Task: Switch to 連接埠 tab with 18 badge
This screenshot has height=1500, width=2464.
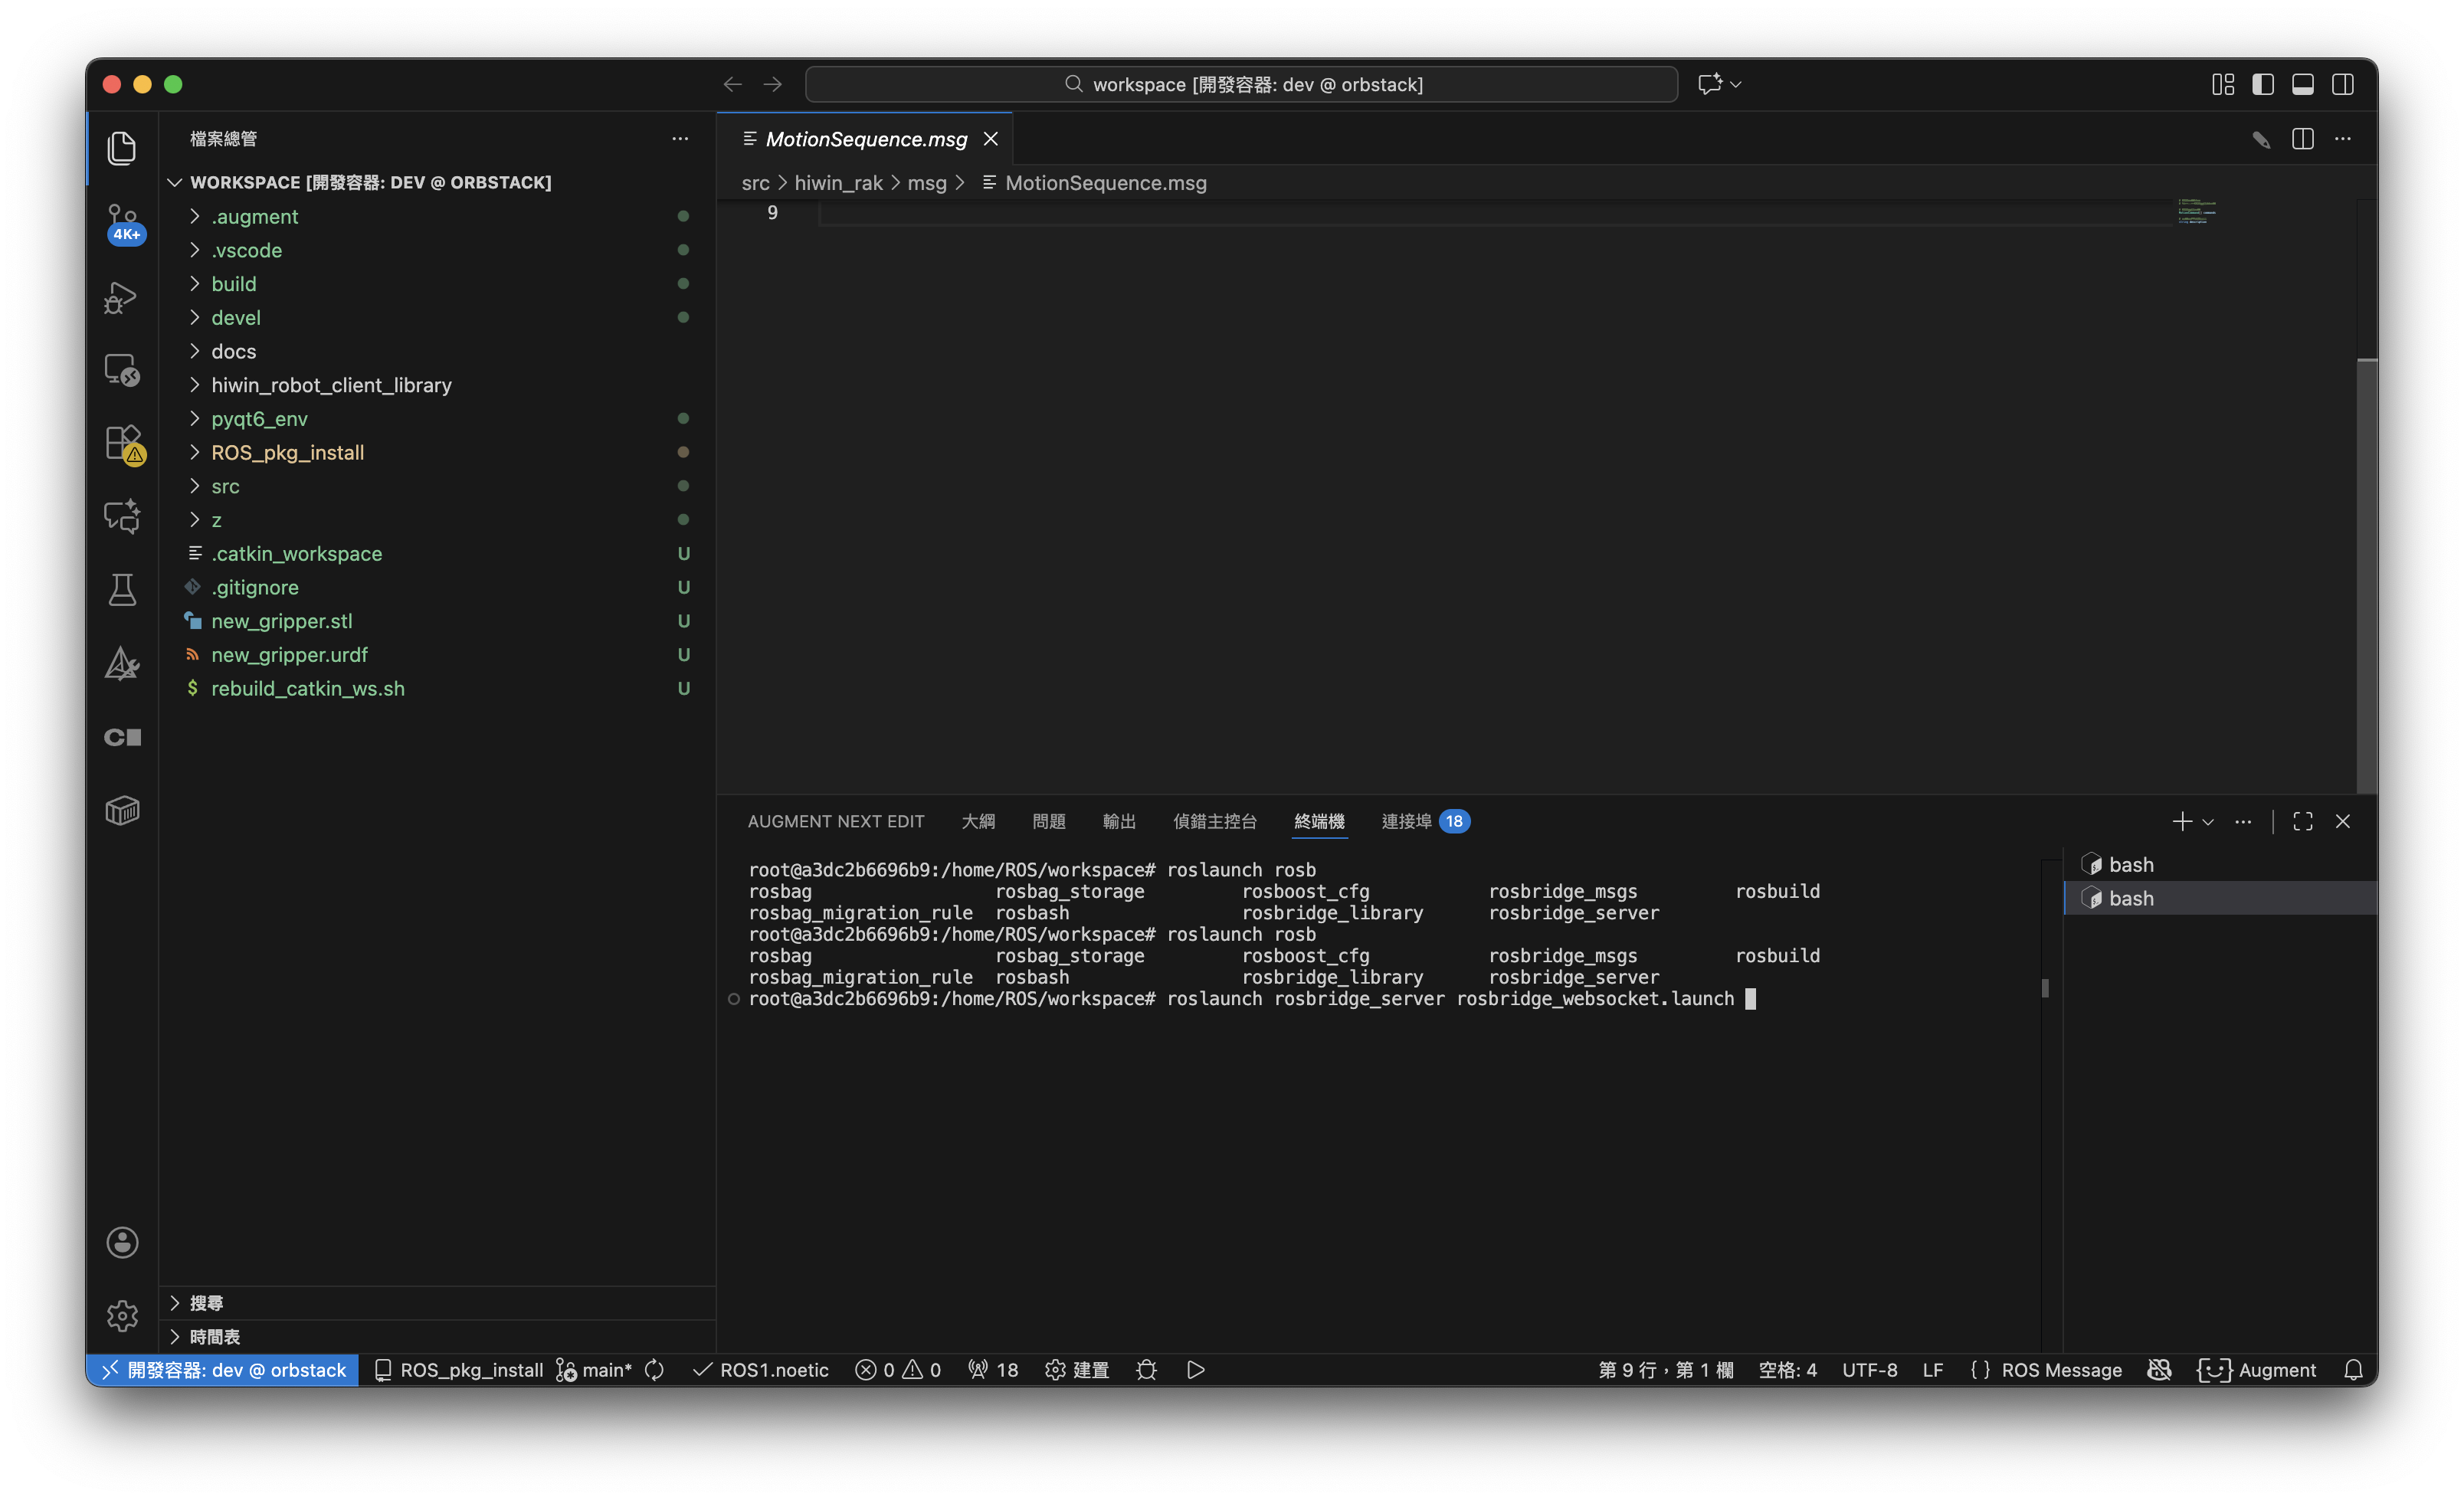Action: pyautogui.click(x=1425, y=821)
